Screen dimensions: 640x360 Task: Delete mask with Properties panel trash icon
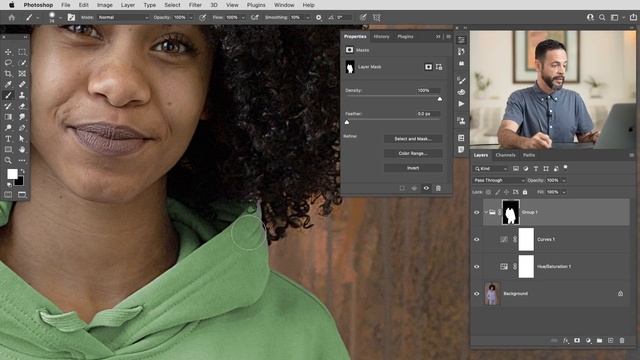[x=438, y=188]
